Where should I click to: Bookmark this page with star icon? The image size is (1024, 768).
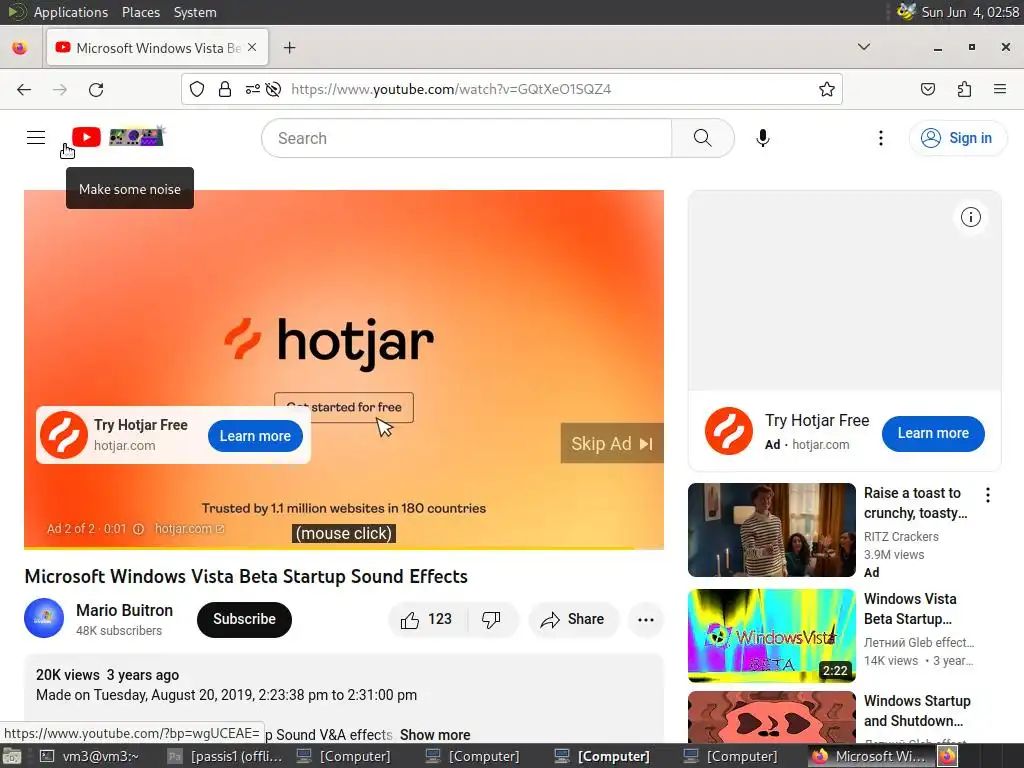827,89
